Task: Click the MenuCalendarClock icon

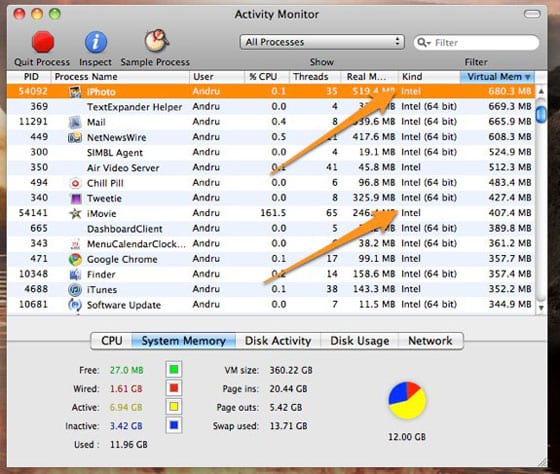Action: pyautogui.click(x=75, y=244)
